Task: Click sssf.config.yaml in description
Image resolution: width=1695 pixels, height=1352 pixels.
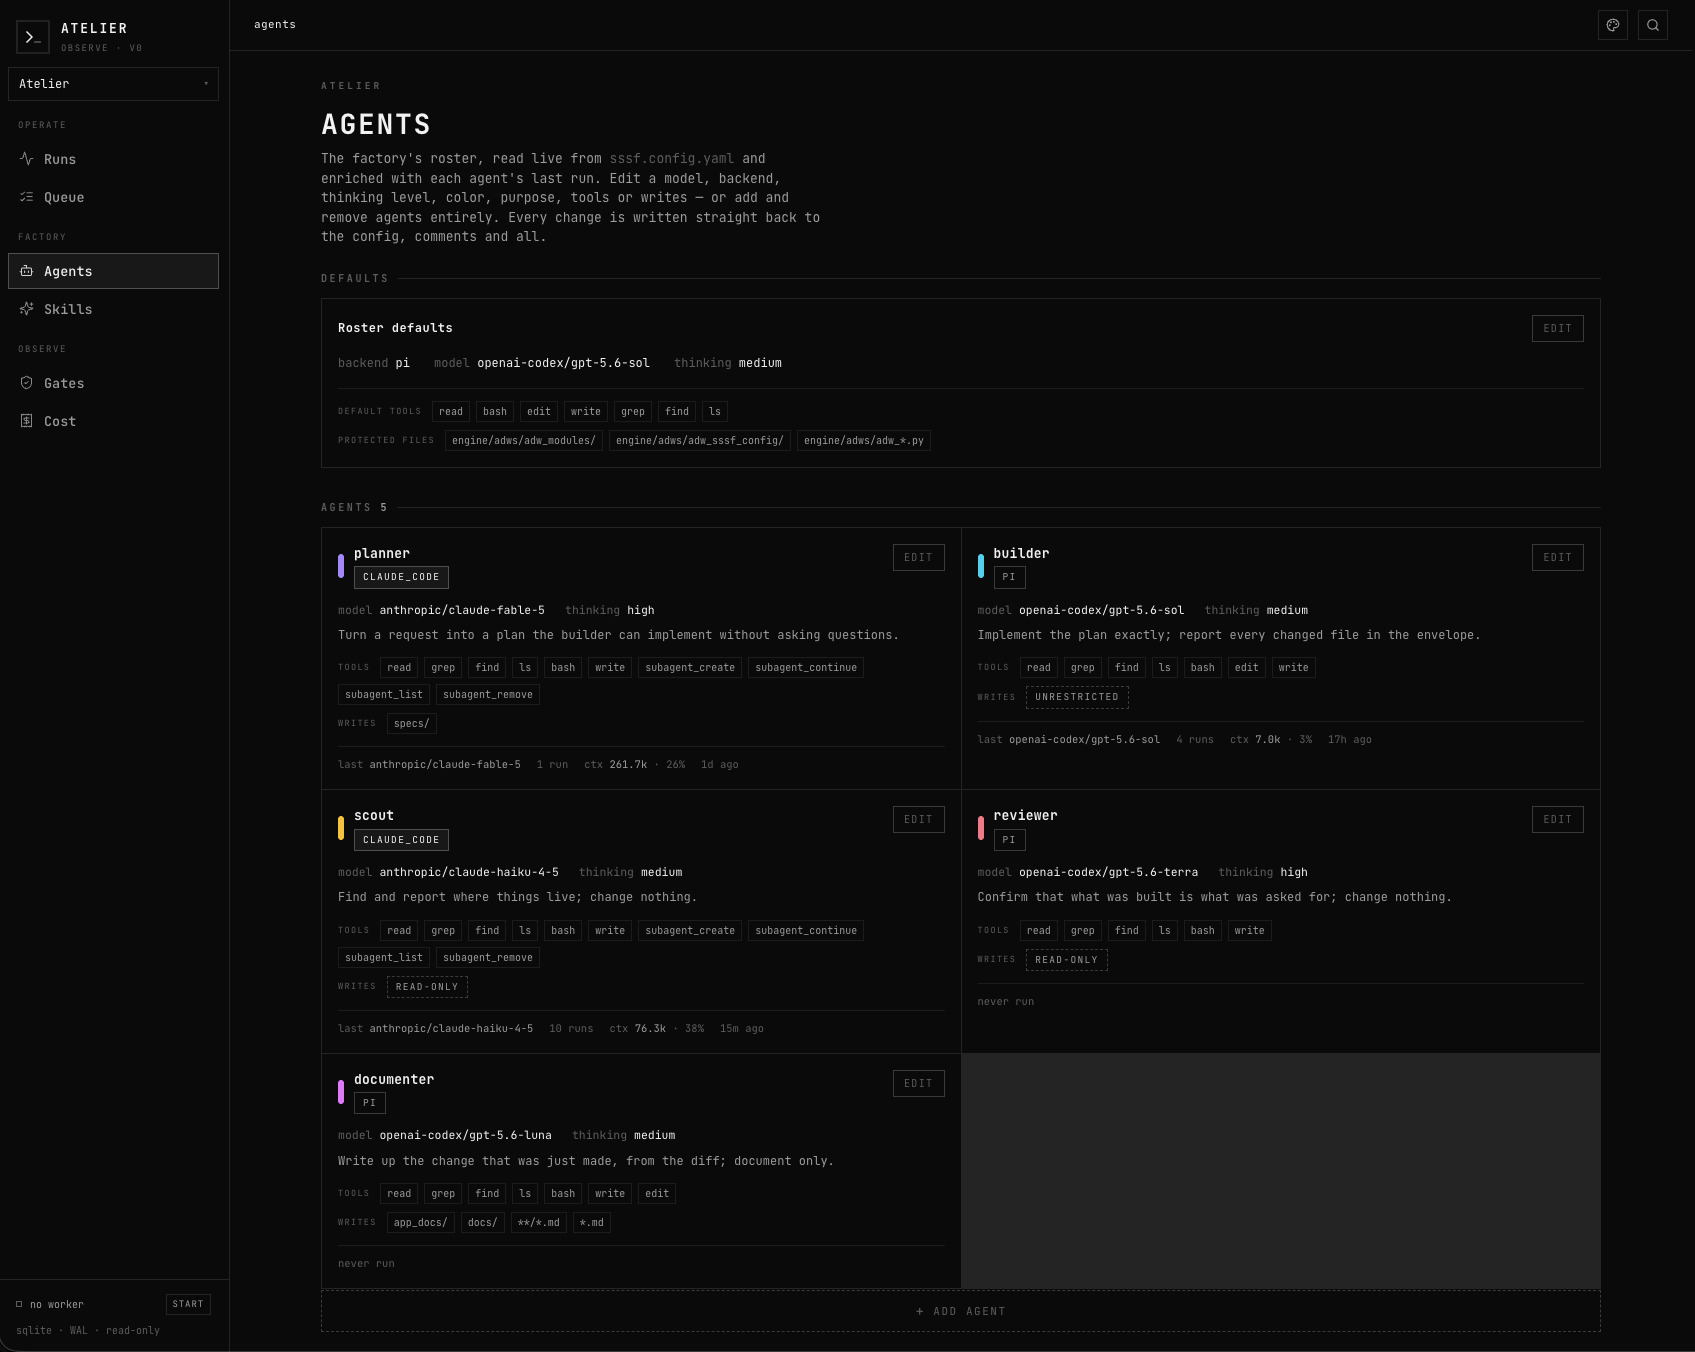Action: pyautogui.click(x=672, y=158)
